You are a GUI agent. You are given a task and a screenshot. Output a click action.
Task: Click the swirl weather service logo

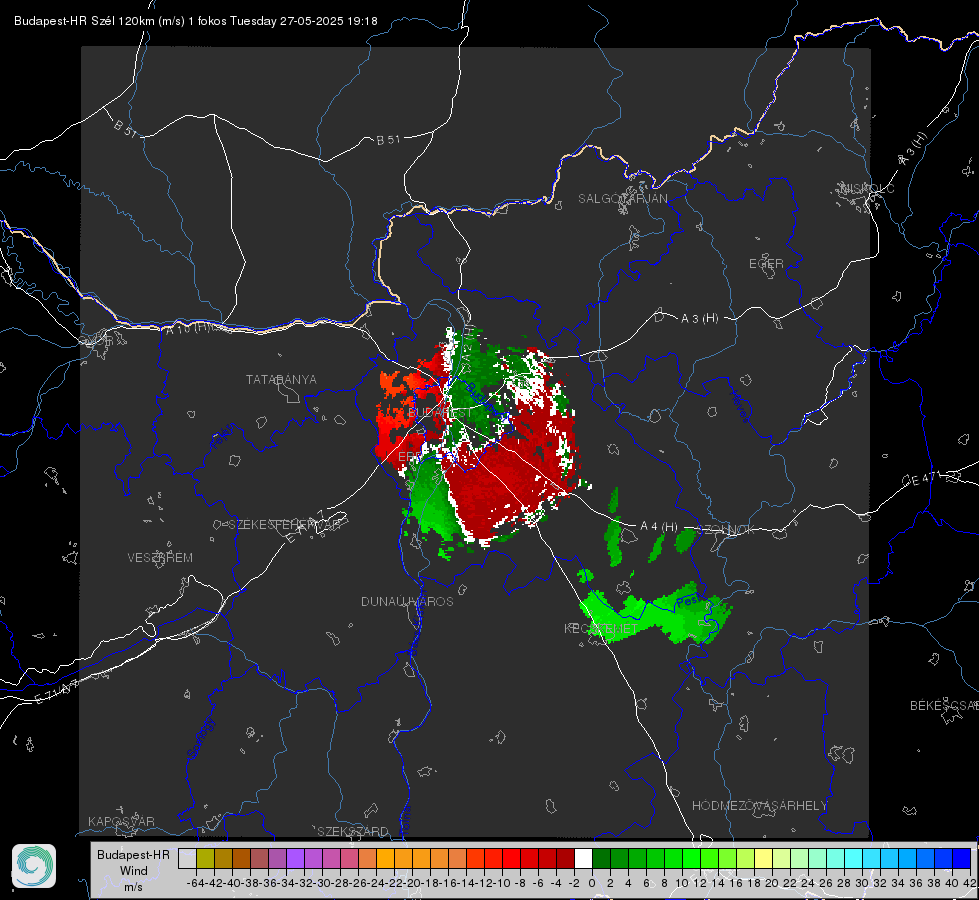(x=34, y=866)
